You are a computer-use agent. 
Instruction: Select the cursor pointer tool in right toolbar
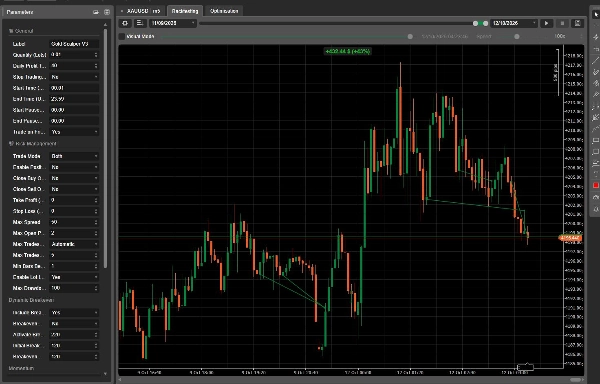coord(595,15)
